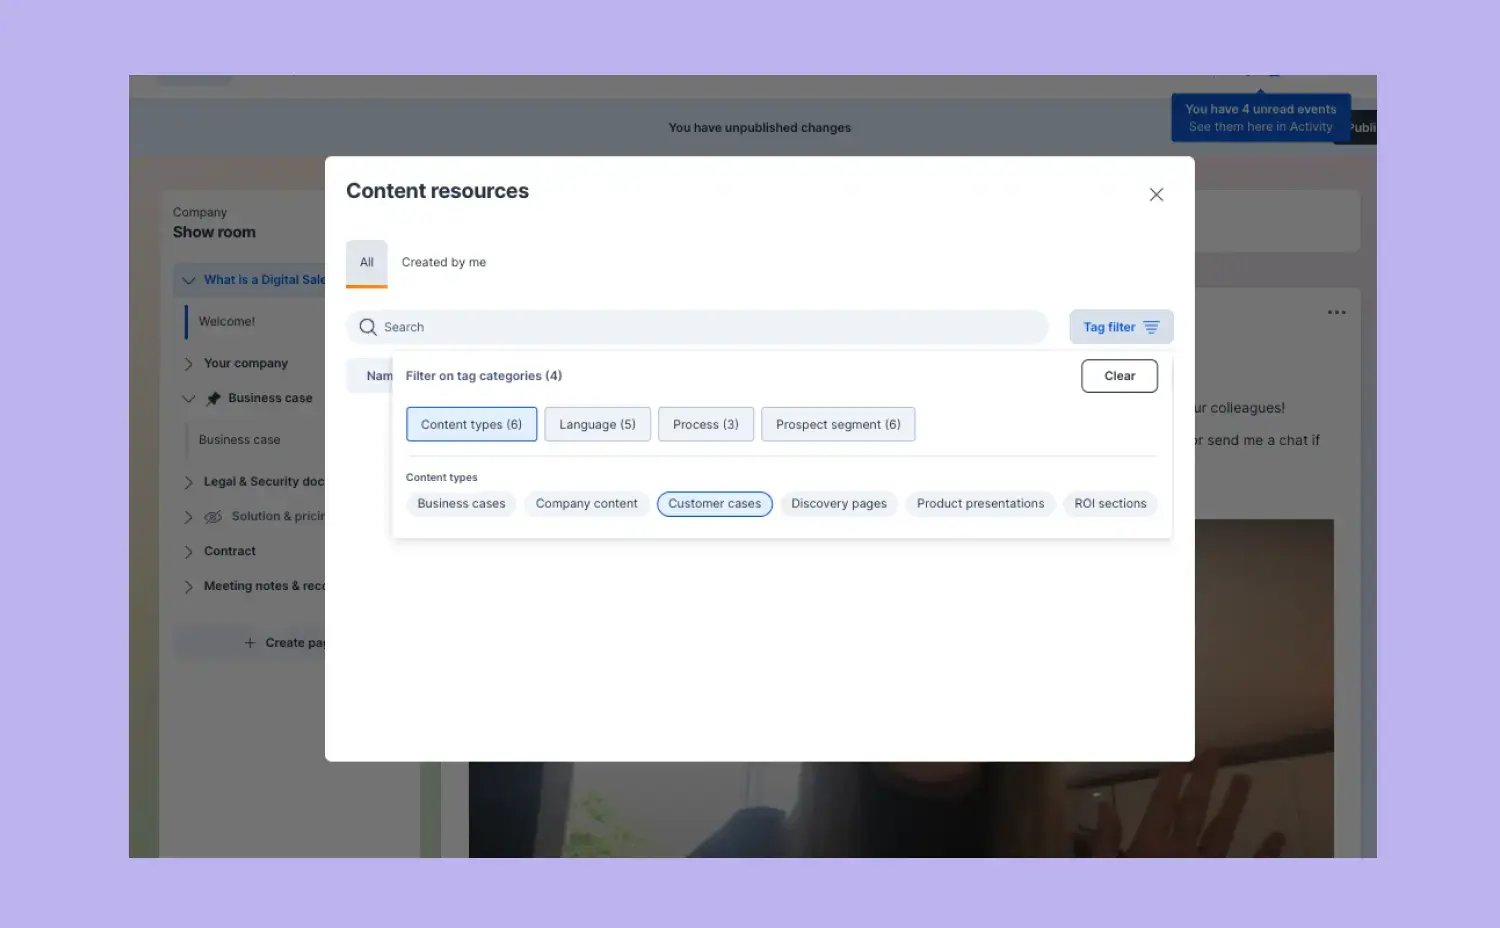This screenshot has height=928, width=1500.
Task: Select Prospect segment (6) category
Action: [838, 424]
